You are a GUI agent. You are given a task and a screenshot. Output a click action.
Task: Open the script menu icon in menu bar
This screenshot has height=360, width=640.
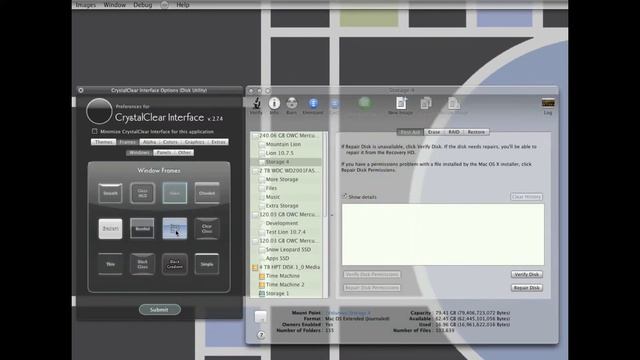[x=164, y=5]
